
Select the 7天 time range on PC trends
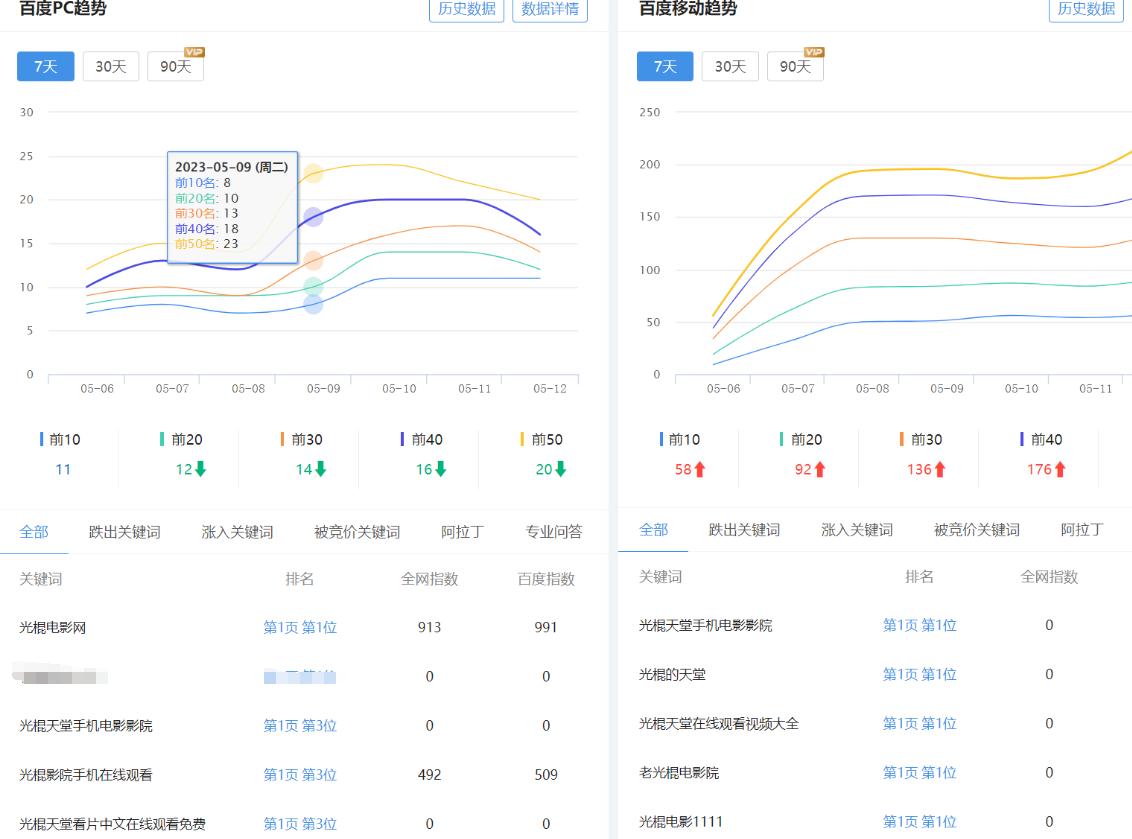(x=45, y=66)
